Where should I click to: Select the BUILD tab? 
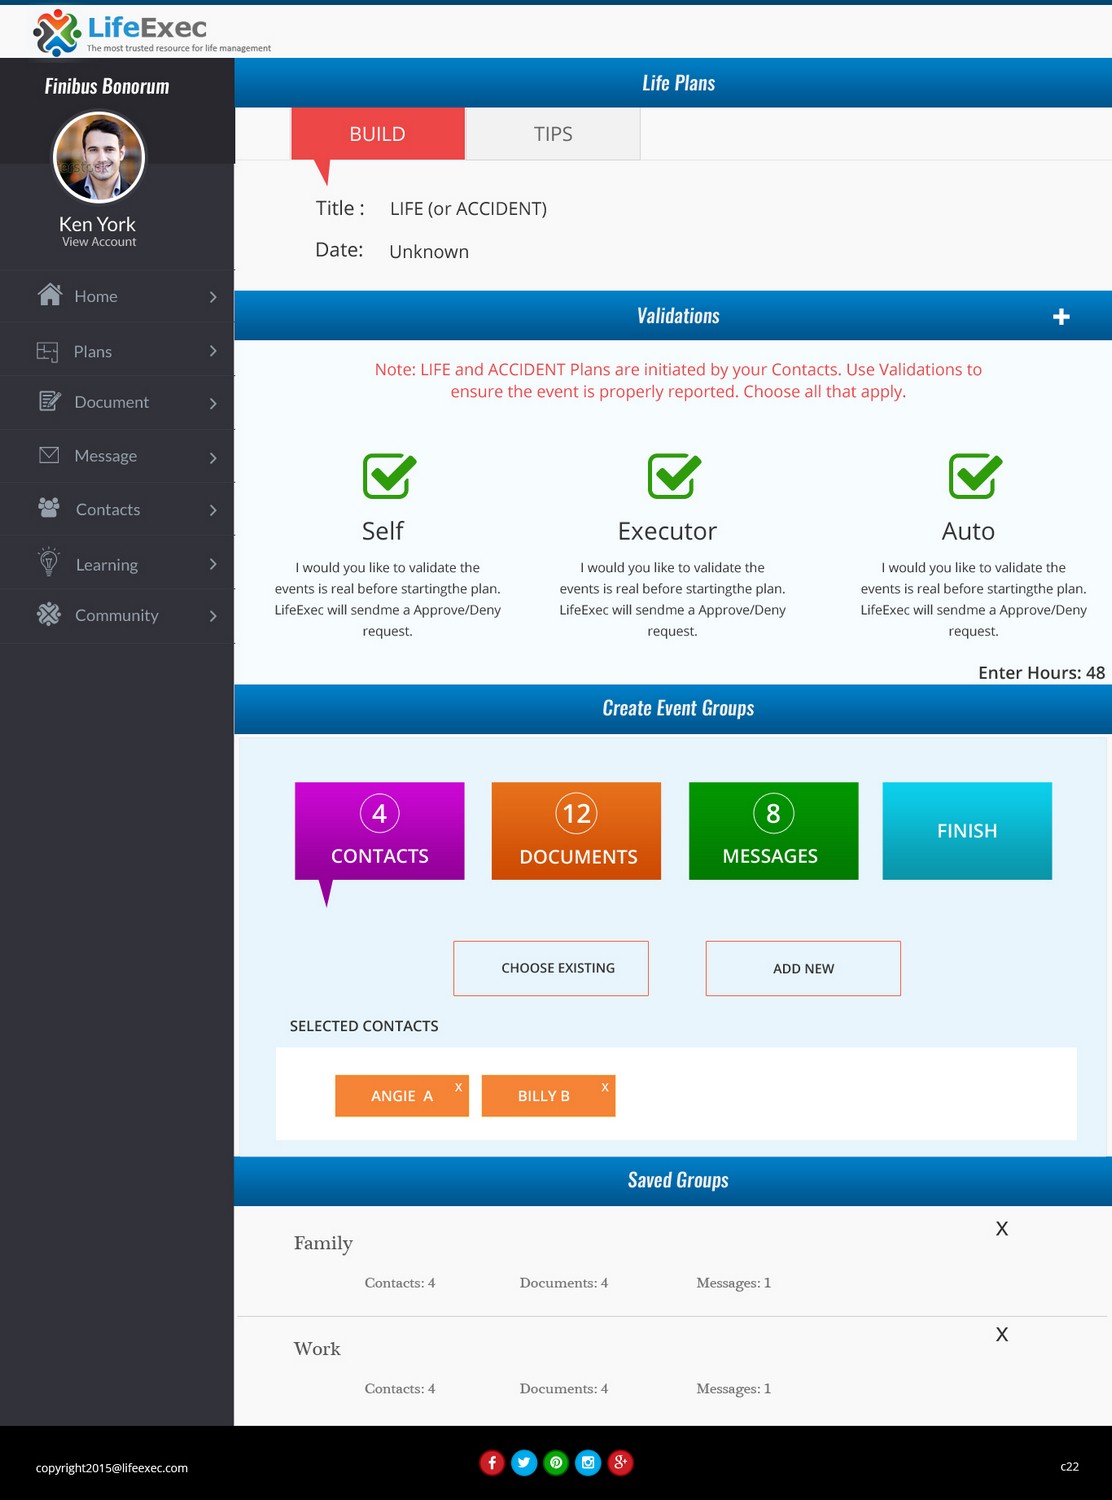point(377,134)
